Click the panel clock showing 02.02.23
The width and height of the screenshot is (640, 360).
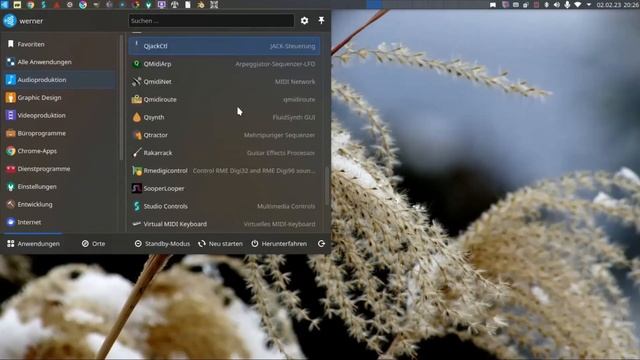(618, 4)
